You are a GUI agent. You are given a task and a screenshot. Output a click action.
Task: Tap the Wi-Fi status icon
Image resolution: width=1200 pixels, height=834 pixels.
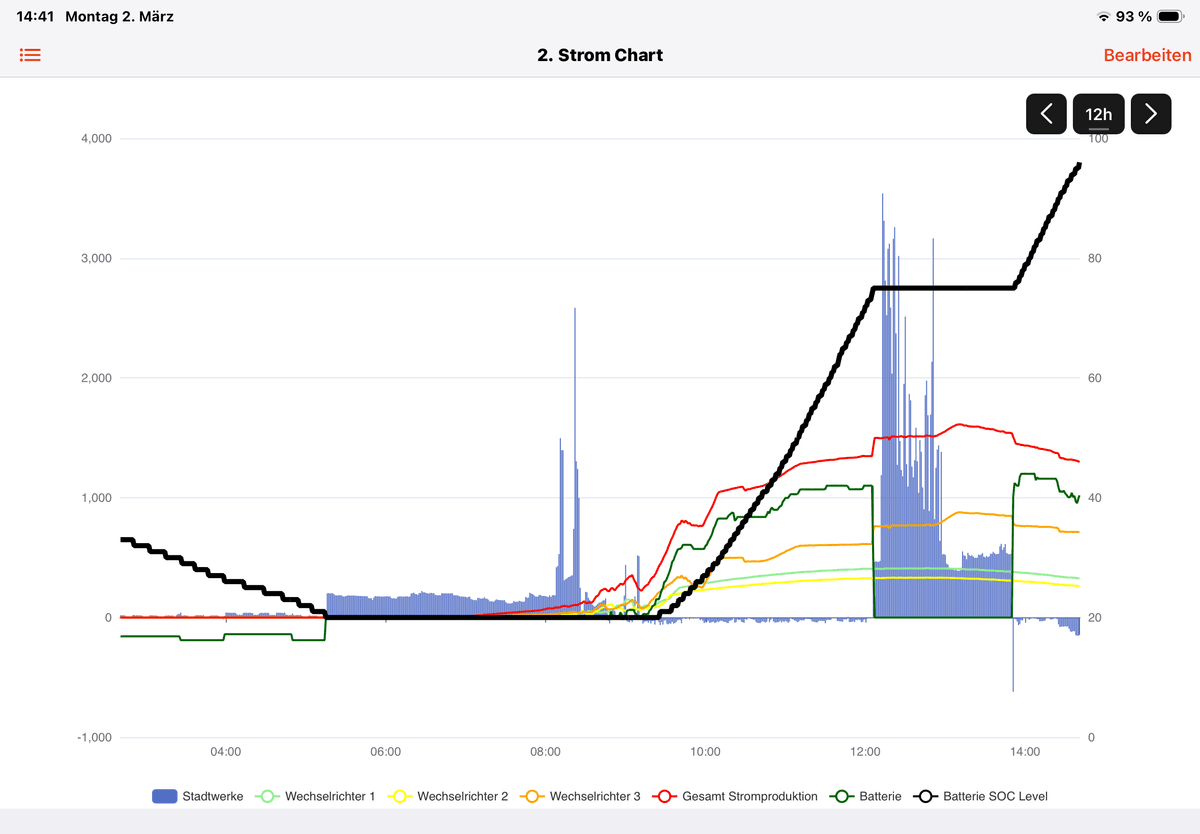1103,16
